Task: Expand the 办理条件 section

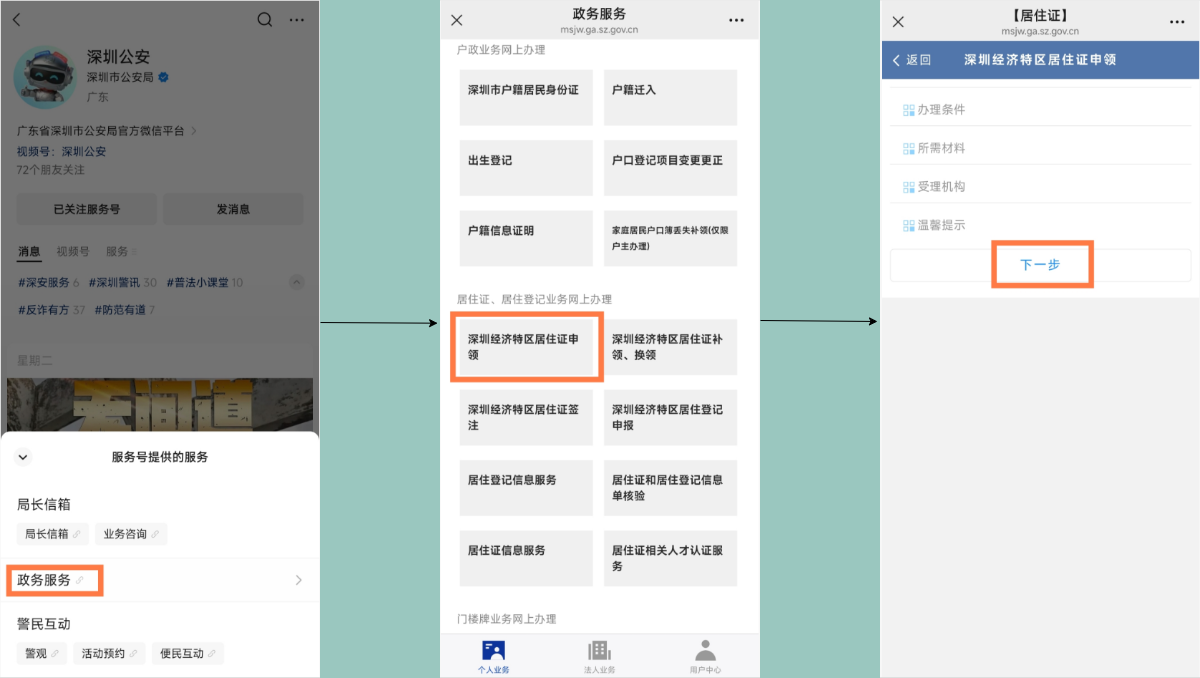Action: tap(1041, 109)
